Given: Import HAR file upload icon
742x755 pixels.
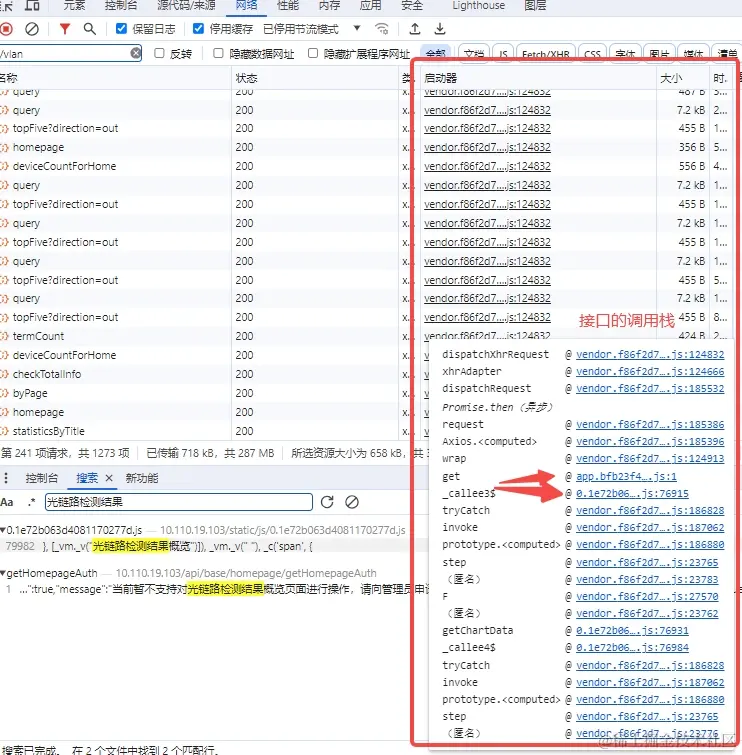Looking at the screenshot, I should pyautogui.click(x=415, y=29).
